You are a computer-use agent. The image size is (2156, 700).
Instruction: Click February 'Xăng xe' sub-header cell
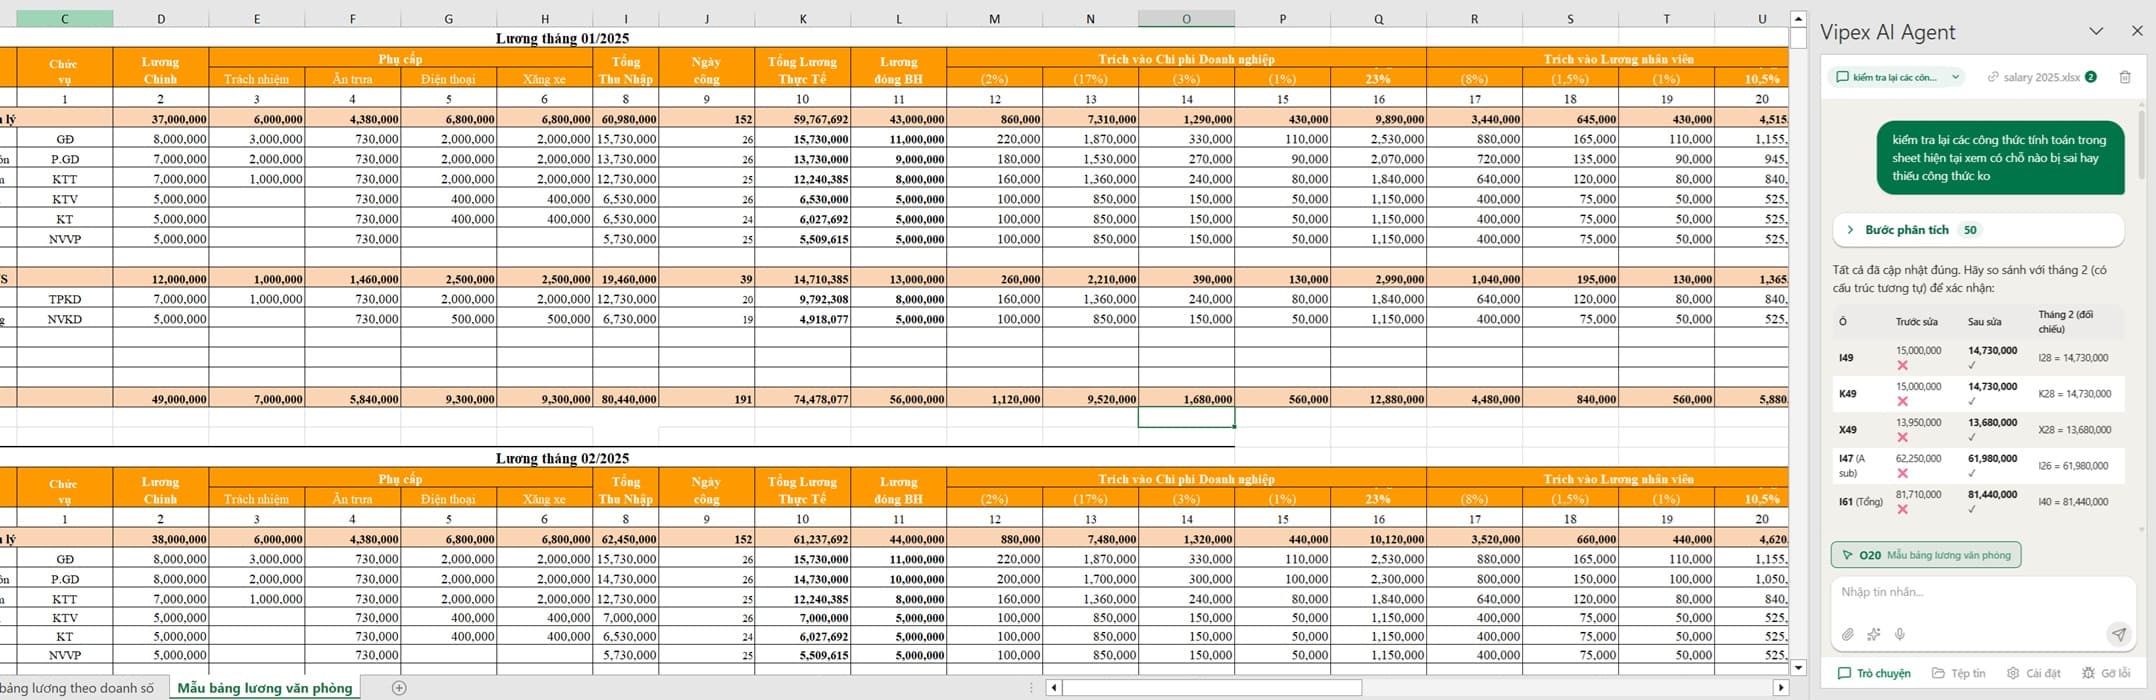(x=544, y=499)
